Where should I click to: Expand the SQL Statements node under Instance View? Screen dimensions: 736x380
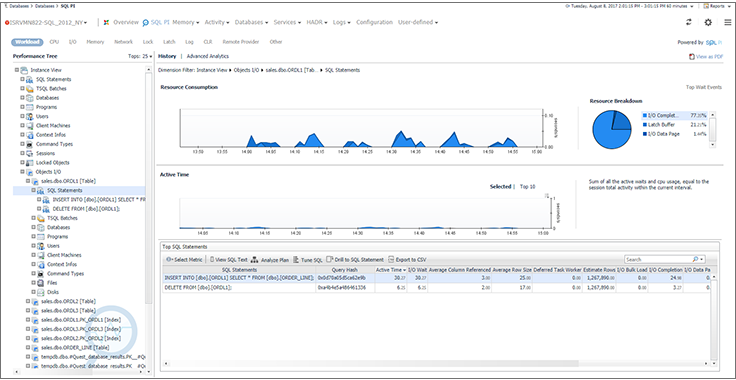pyautogui.click(x=22, y=79)
